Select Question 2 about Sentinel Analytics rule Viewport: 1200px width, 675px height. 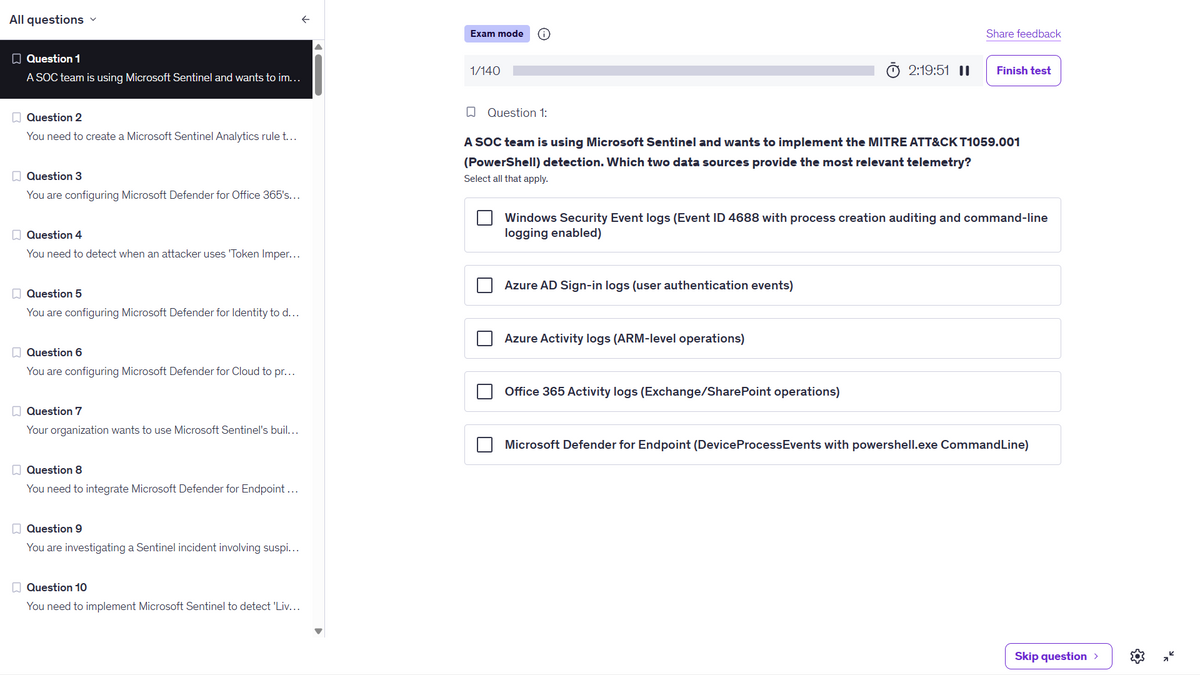tap(156, 127)
